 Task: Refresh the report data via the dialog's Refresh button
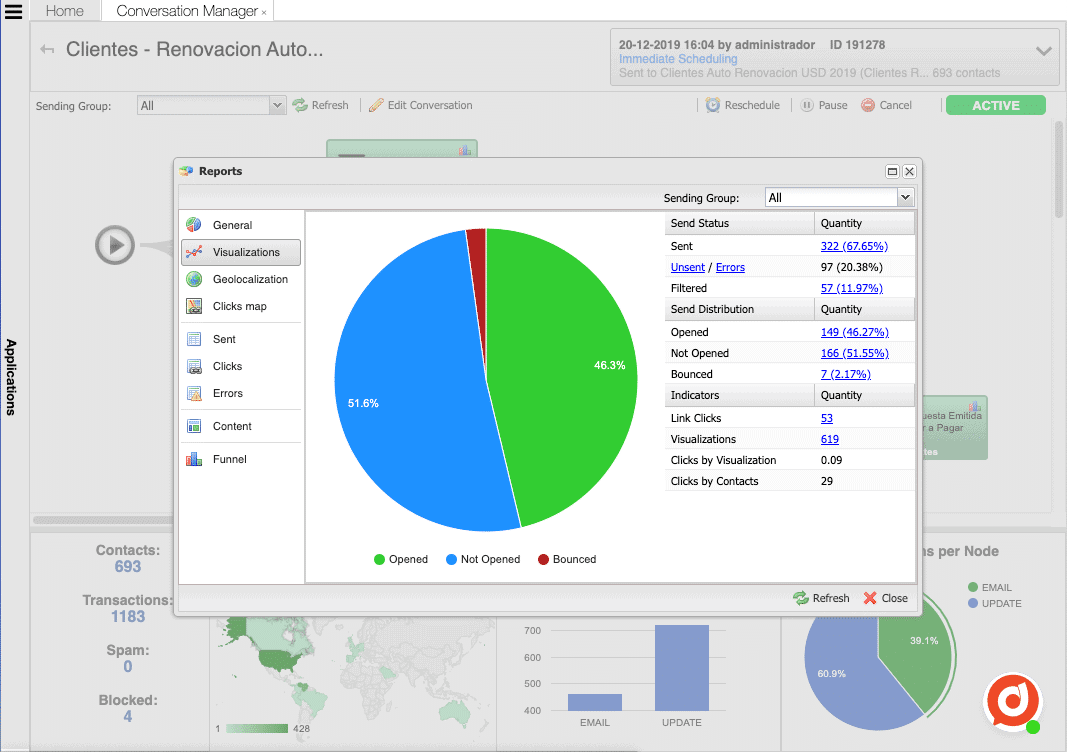pos(821,597)
